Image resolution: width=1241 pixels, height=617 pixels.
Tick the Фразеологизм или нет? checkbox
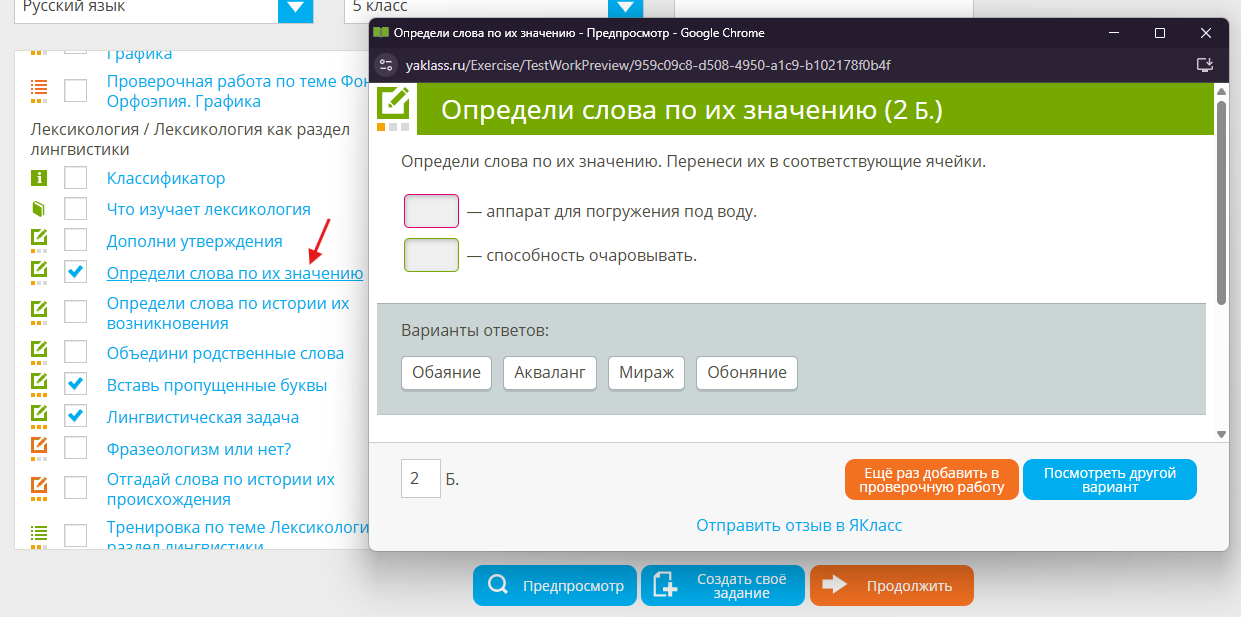(x=76, y=448)
